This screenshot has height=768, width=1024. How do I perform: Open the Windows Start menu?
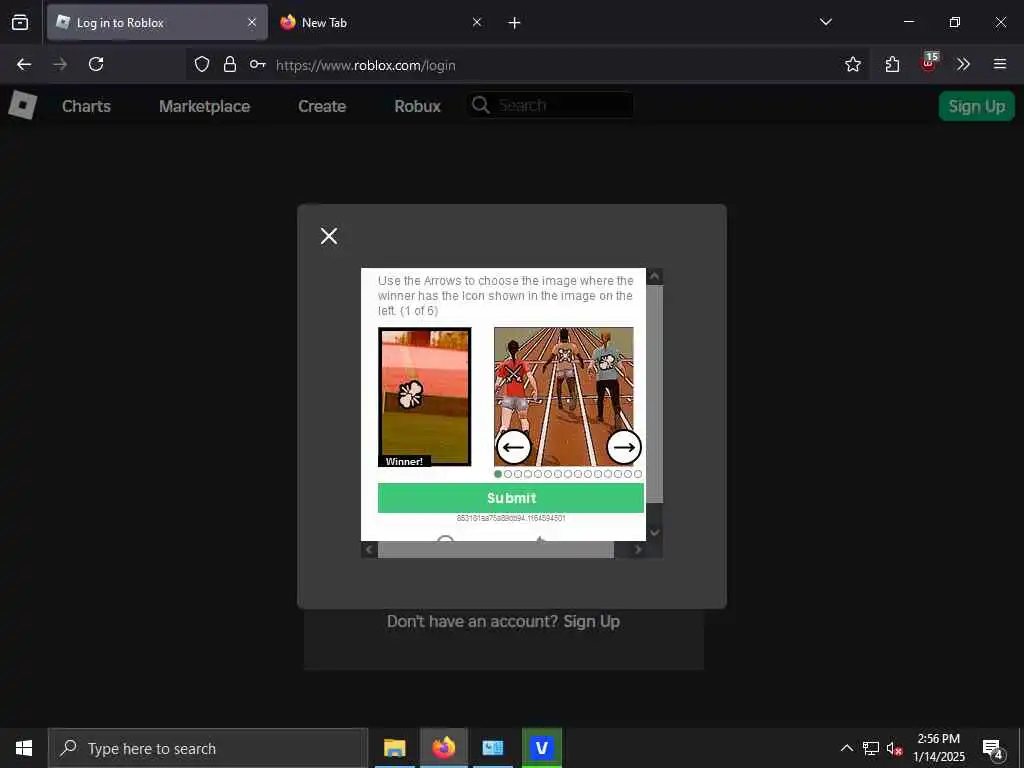(24, 748)
